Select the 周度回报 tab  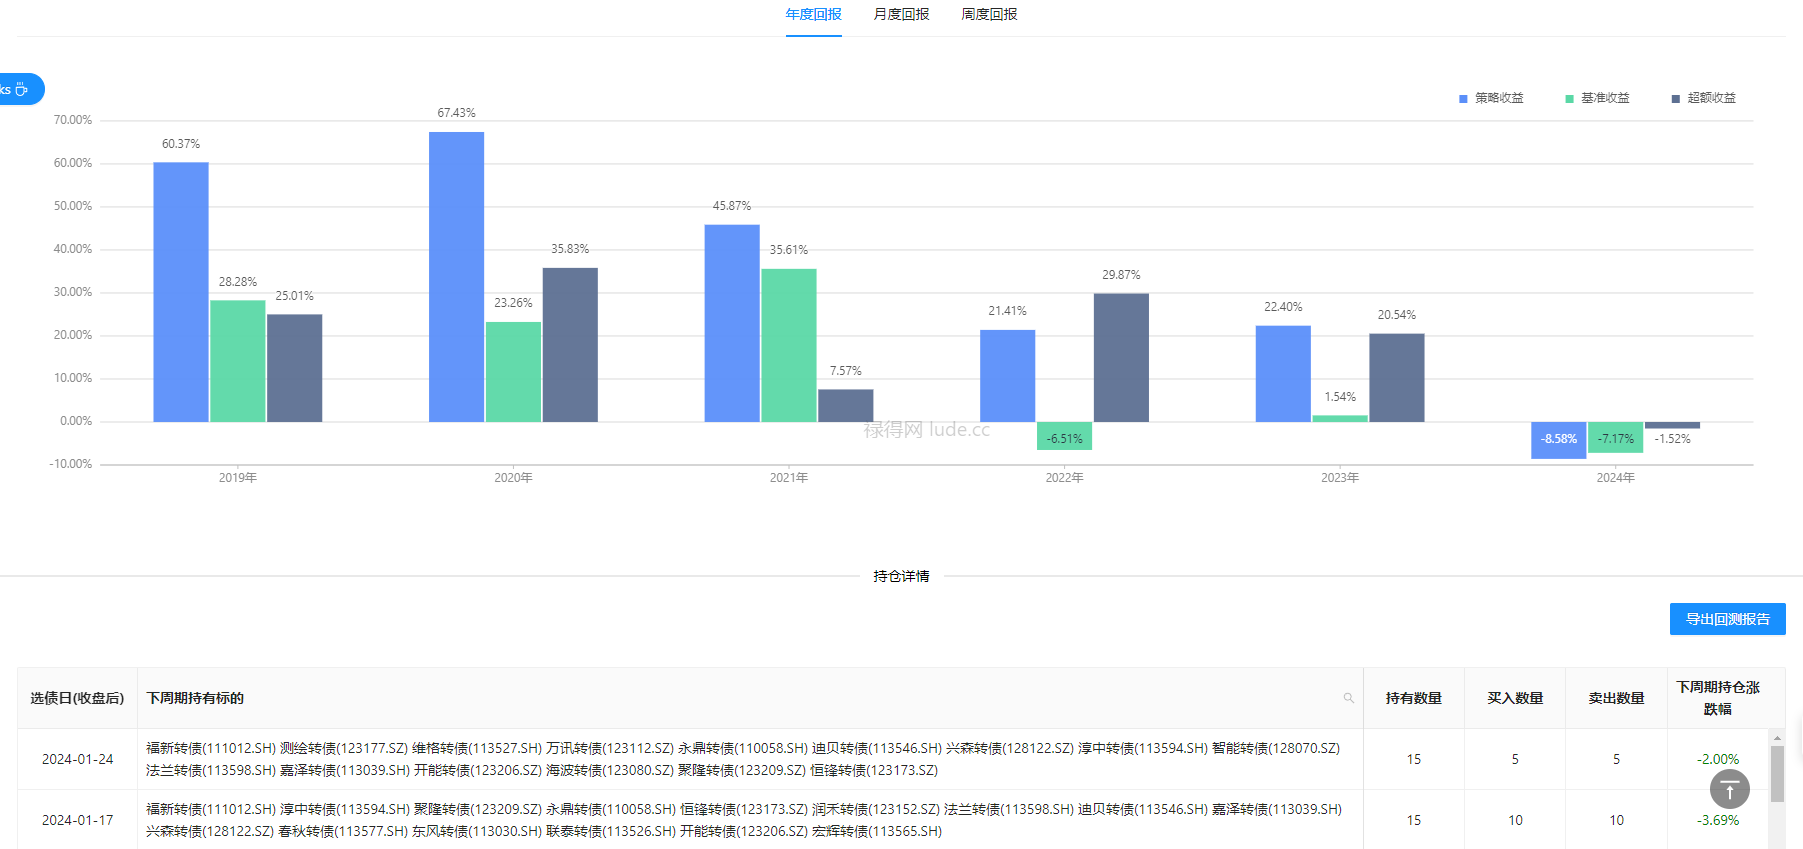coord(989,14)
